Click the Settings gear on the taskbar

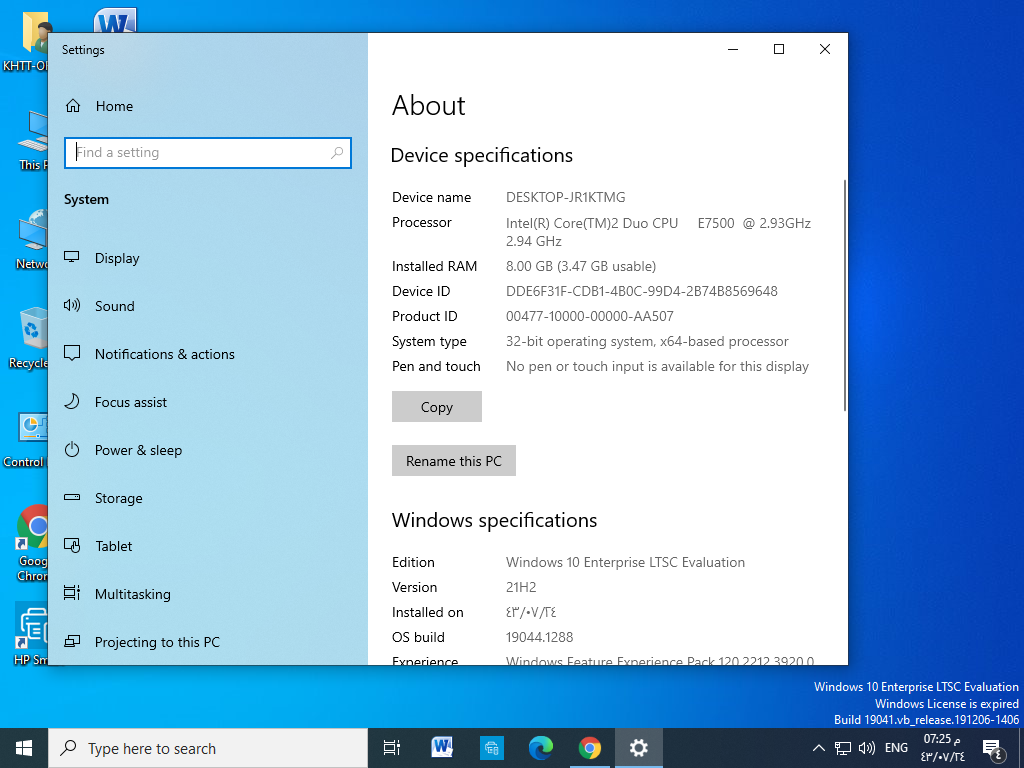point(639,748)
